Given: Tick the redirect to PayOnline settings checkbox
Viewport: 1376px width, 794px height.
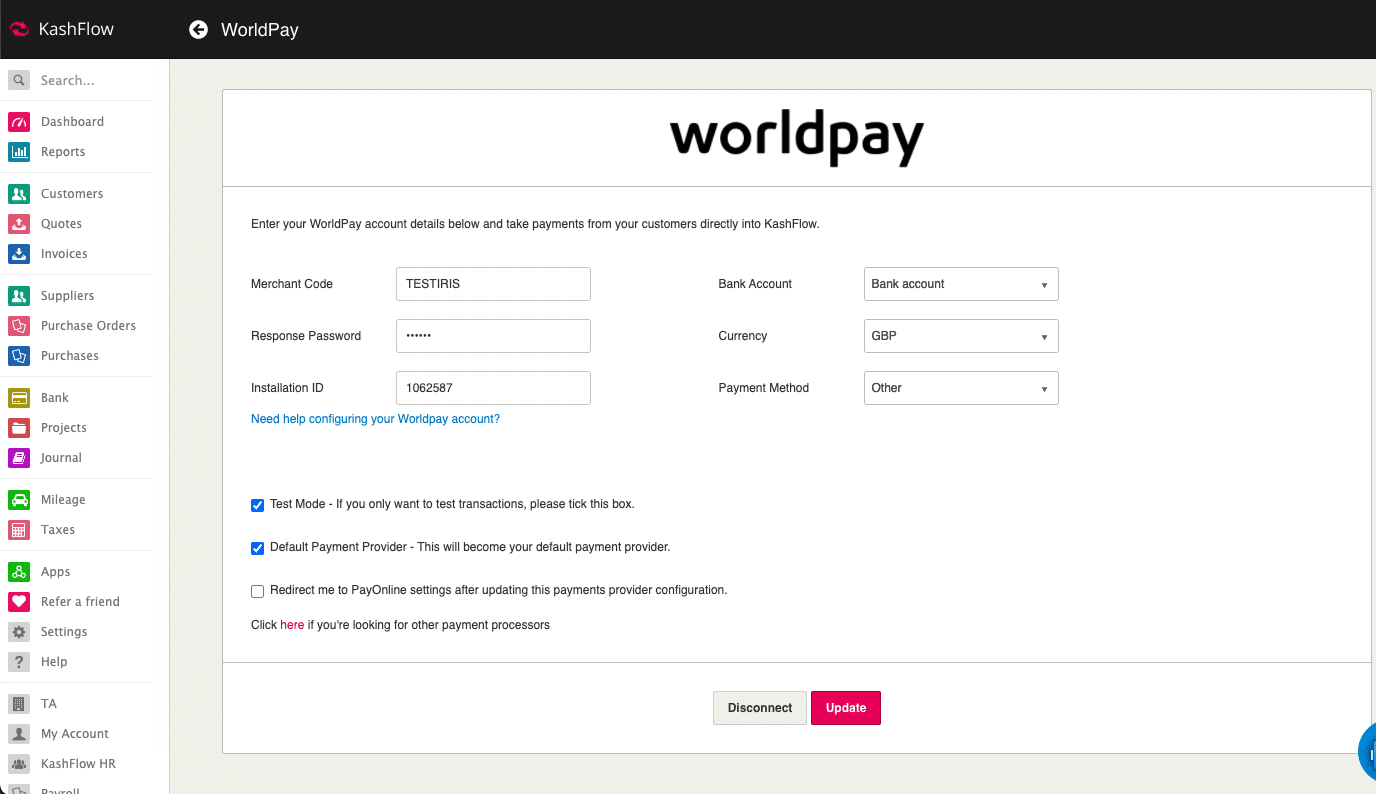Looking at the screenshot, I should click(x=257, y=591).
